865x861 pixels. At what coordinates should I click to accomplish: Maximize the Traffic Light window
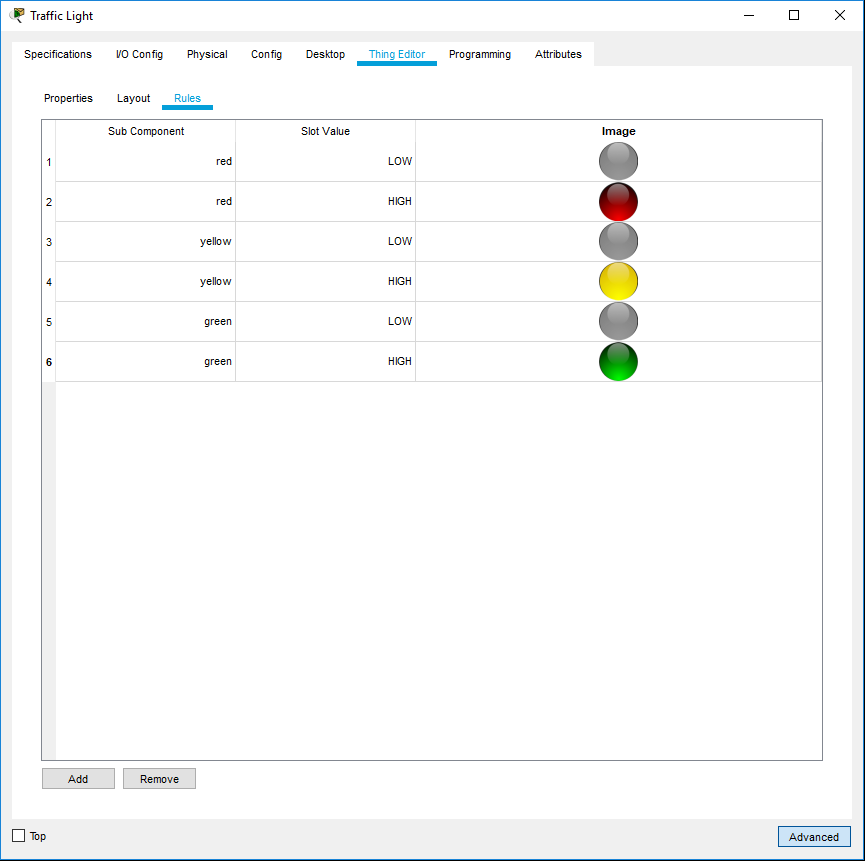pyautogui.click(x=794, y=15)
